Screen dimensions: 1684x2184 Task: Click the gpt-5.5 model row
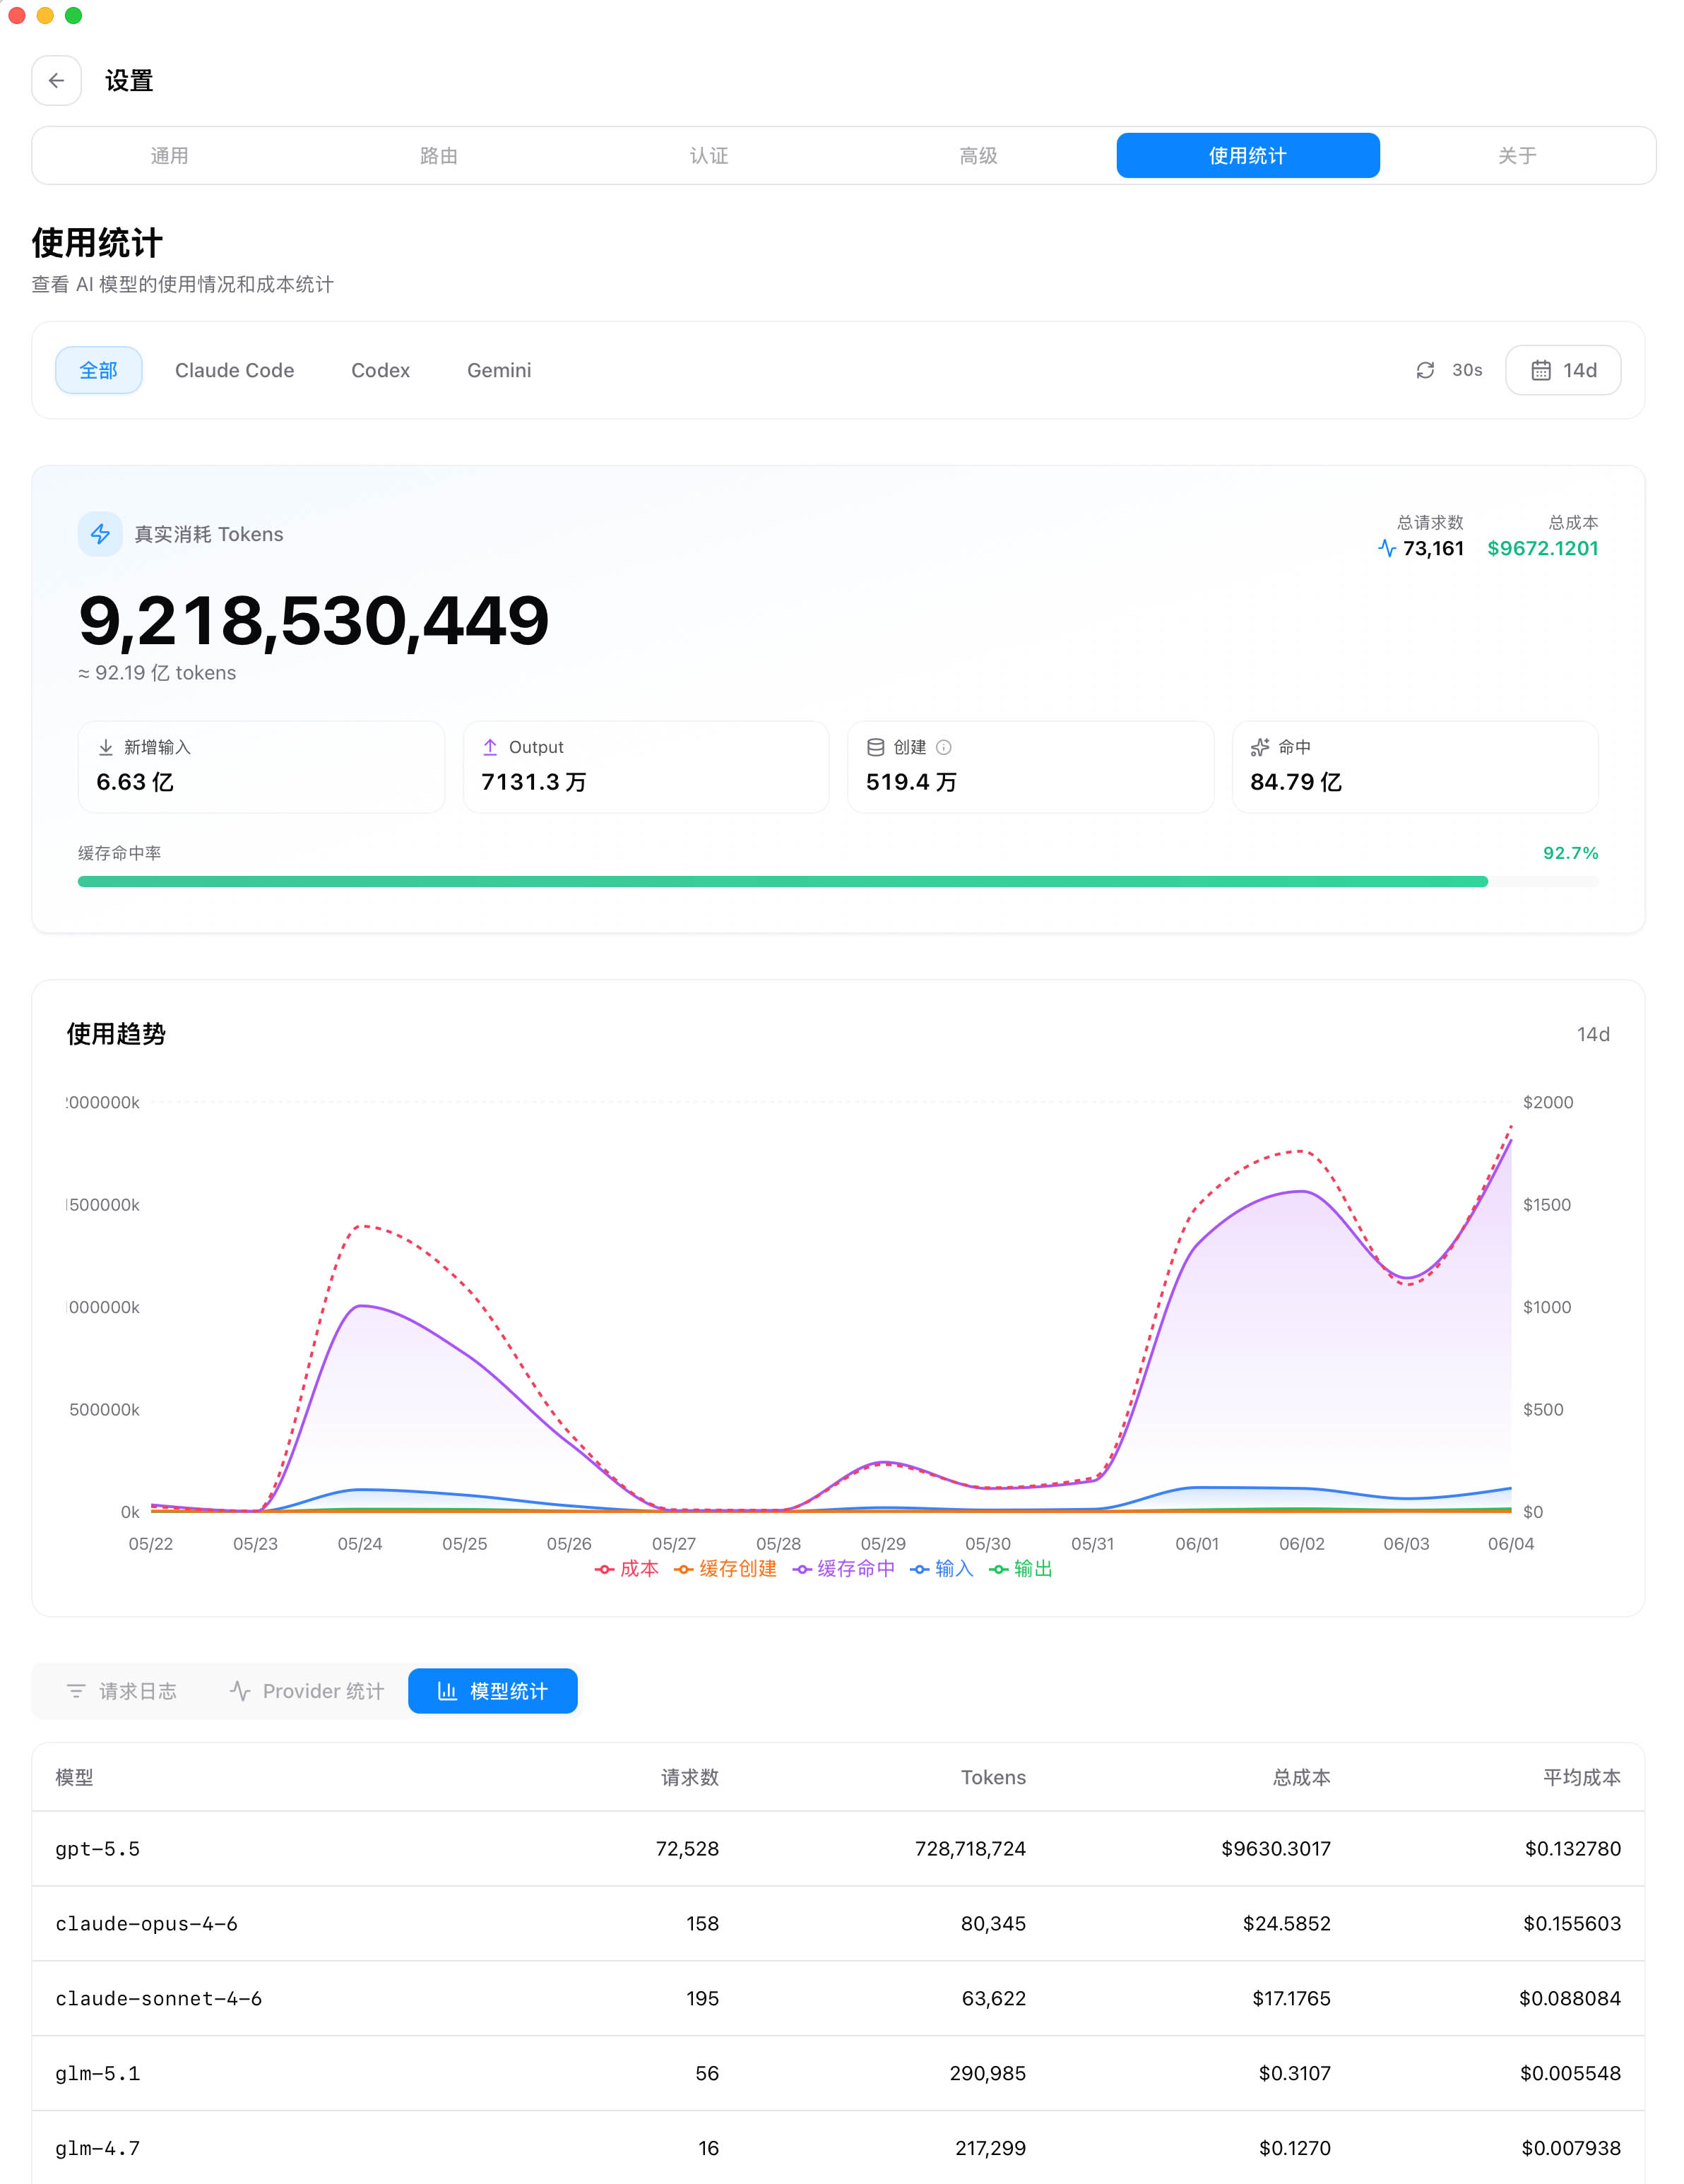click(x=838, y=1849)
